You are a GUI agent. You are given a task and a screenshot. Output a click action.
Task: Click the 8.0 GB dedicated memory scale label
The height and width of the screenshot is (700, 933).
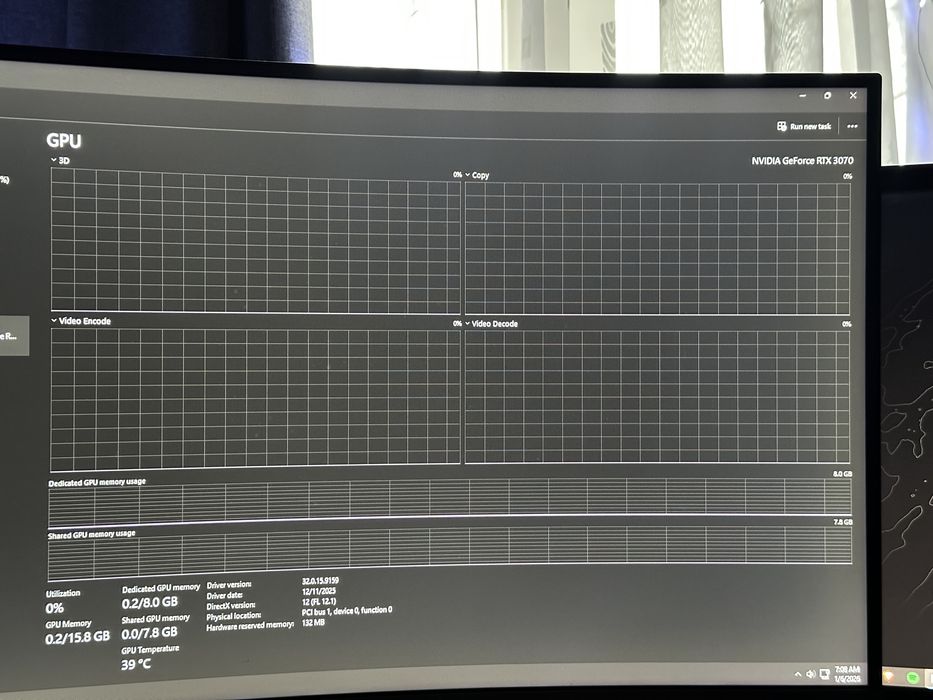tap(843, 474)
